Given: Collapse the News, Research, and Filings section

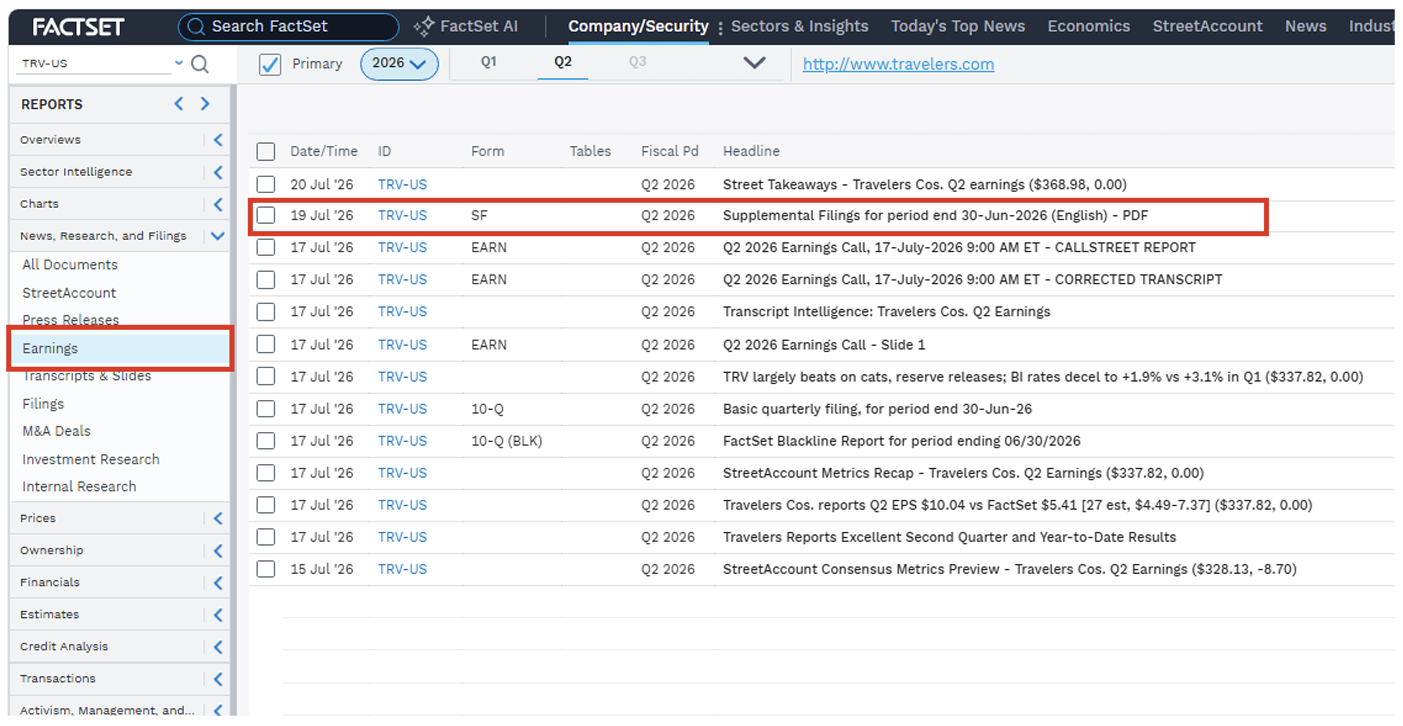Looking at the screenshot, I should (x=218, y=236).
